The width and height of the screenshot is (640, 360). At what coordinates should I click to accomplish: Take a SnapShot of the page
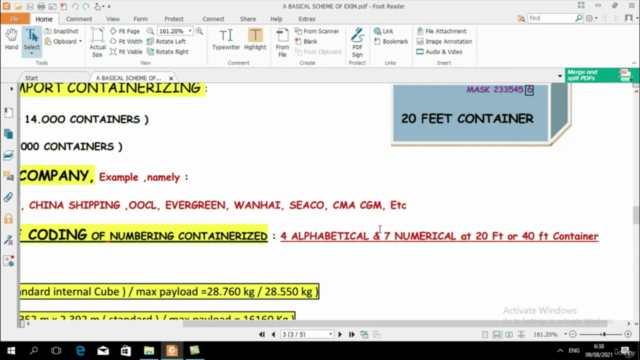coord(61,31)
